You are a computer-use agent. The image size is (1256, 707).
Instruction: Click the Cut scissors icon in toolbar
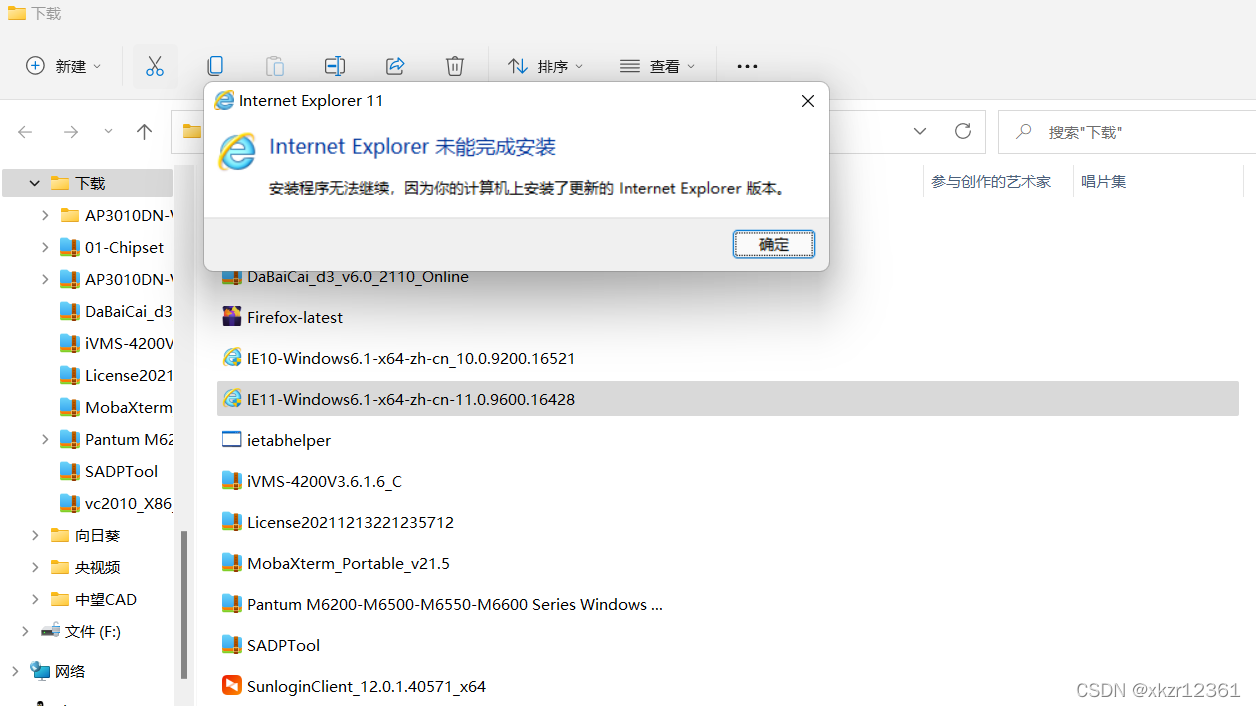(155, 66)
